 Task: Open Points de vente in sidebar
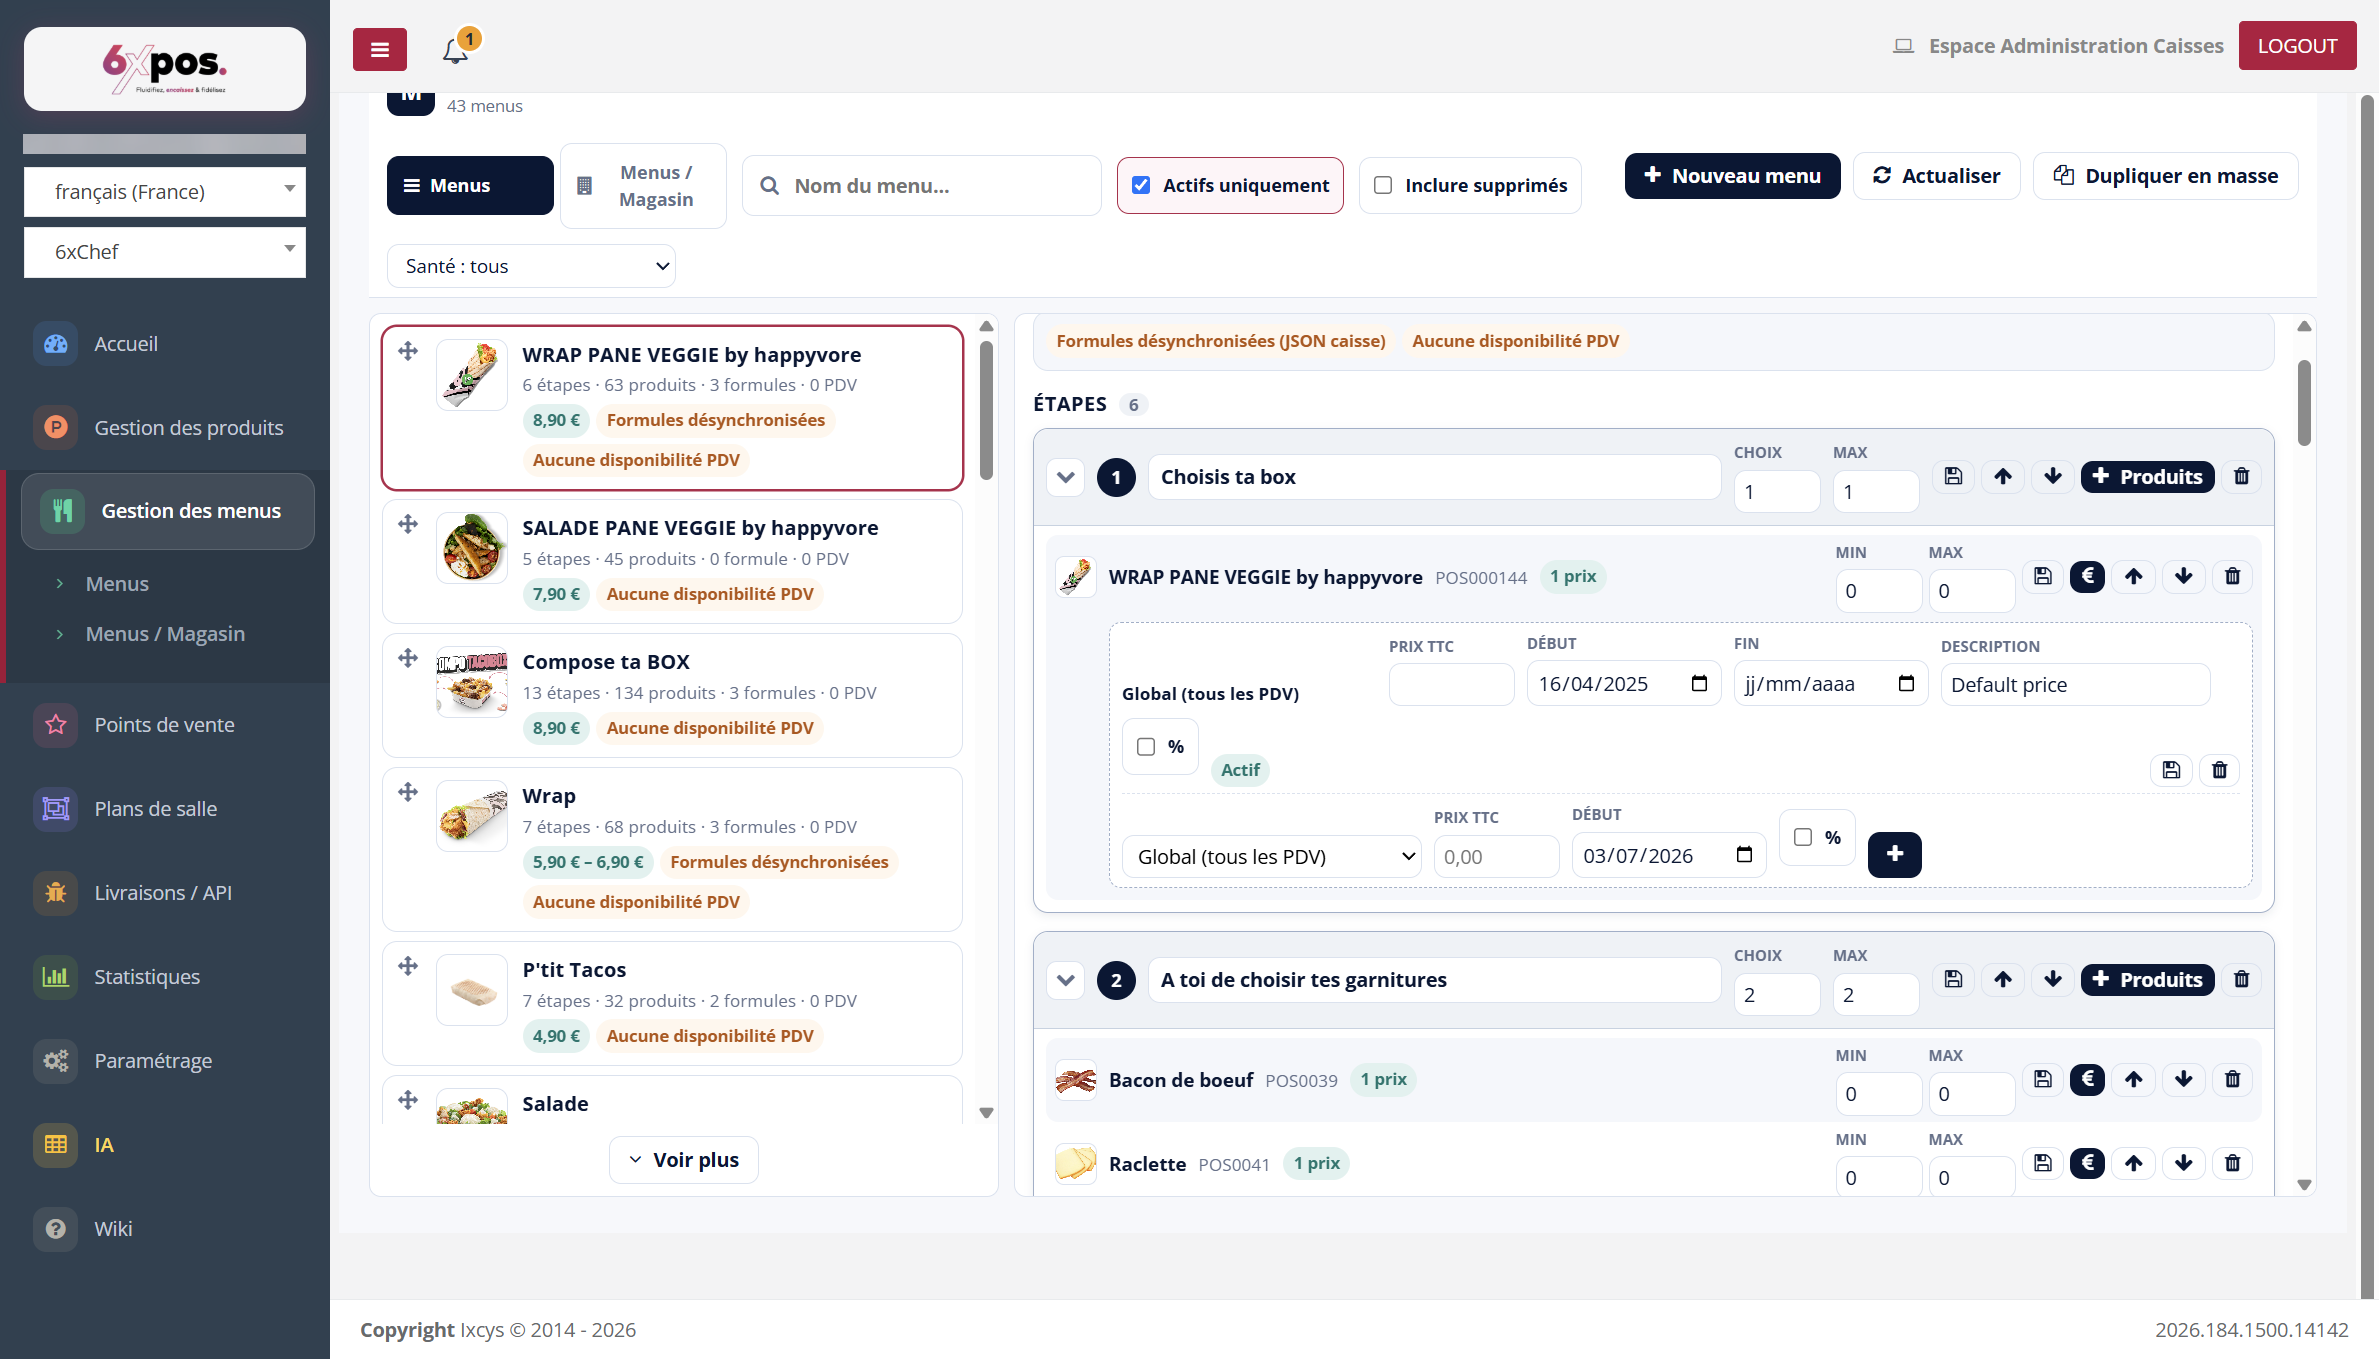click(165, 724)
